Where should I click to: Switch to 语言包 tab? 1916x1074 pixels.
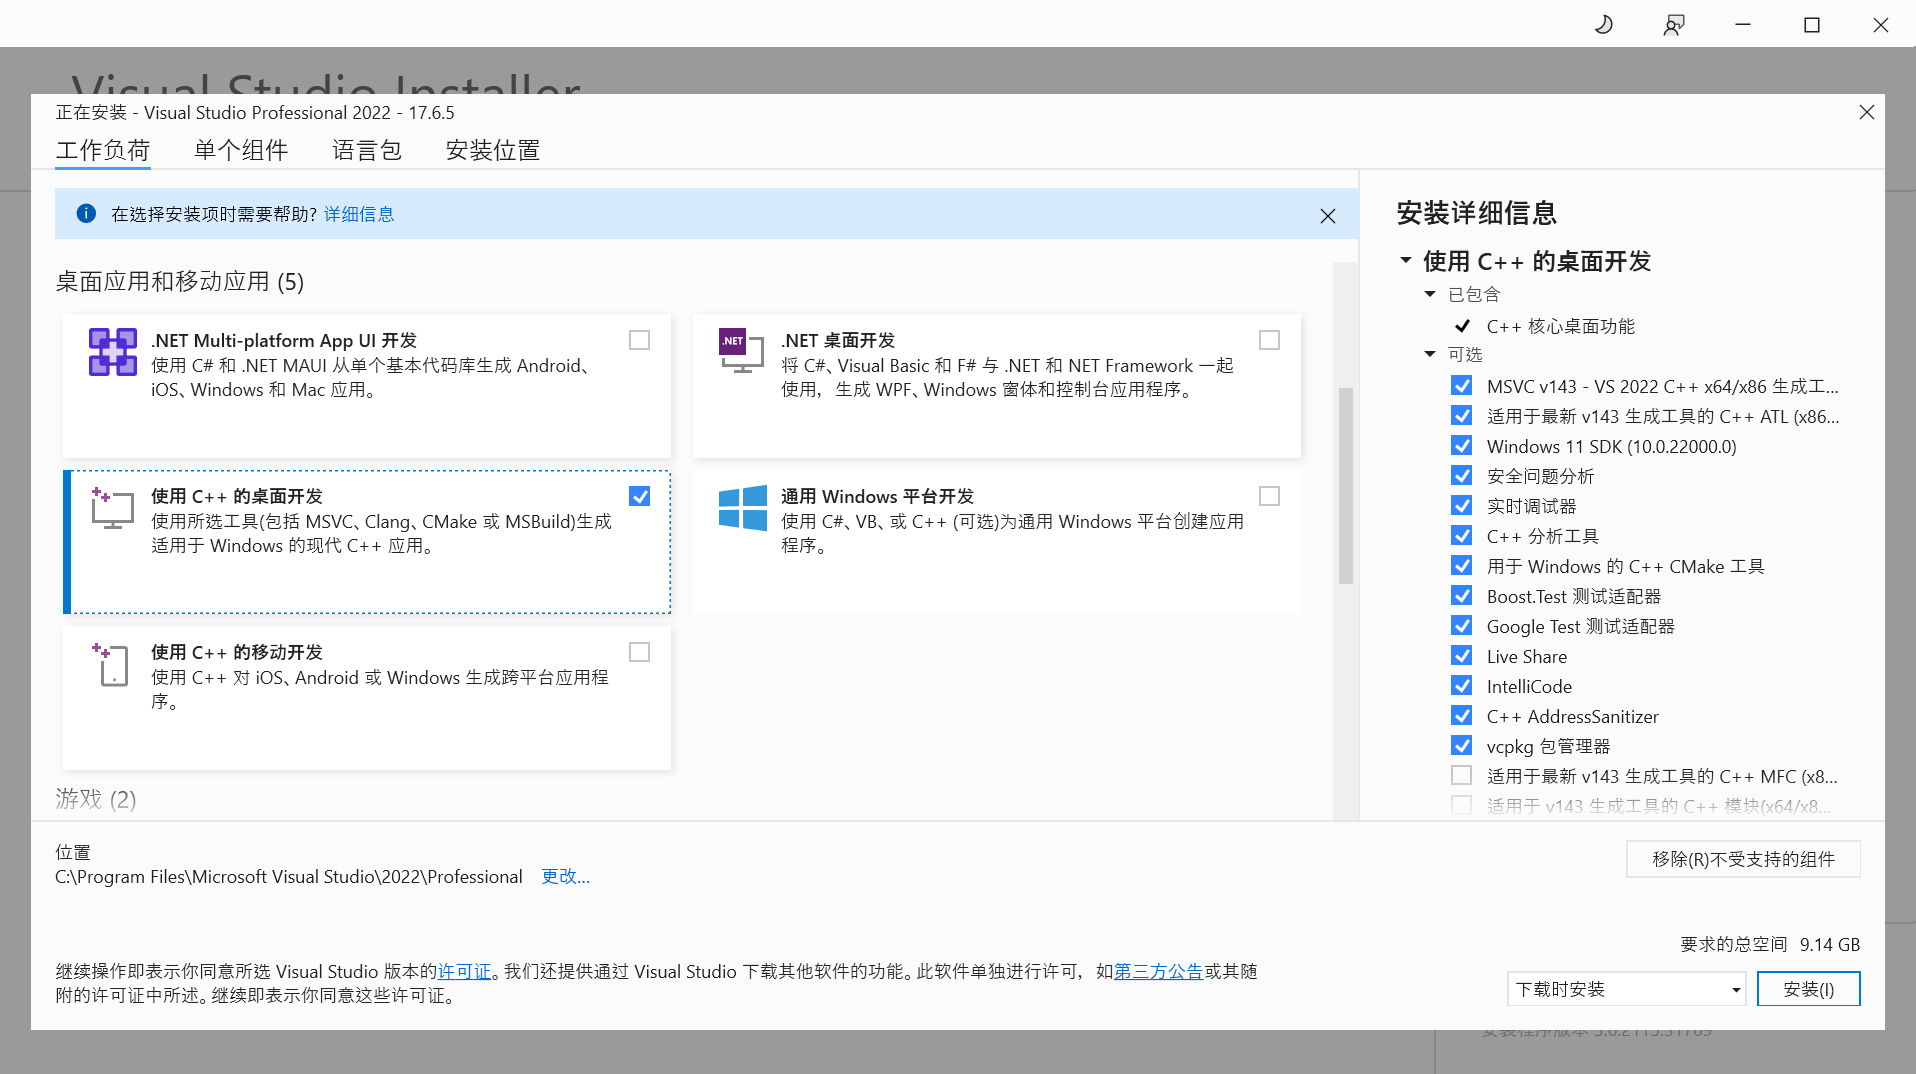click(x=367, y=150)
